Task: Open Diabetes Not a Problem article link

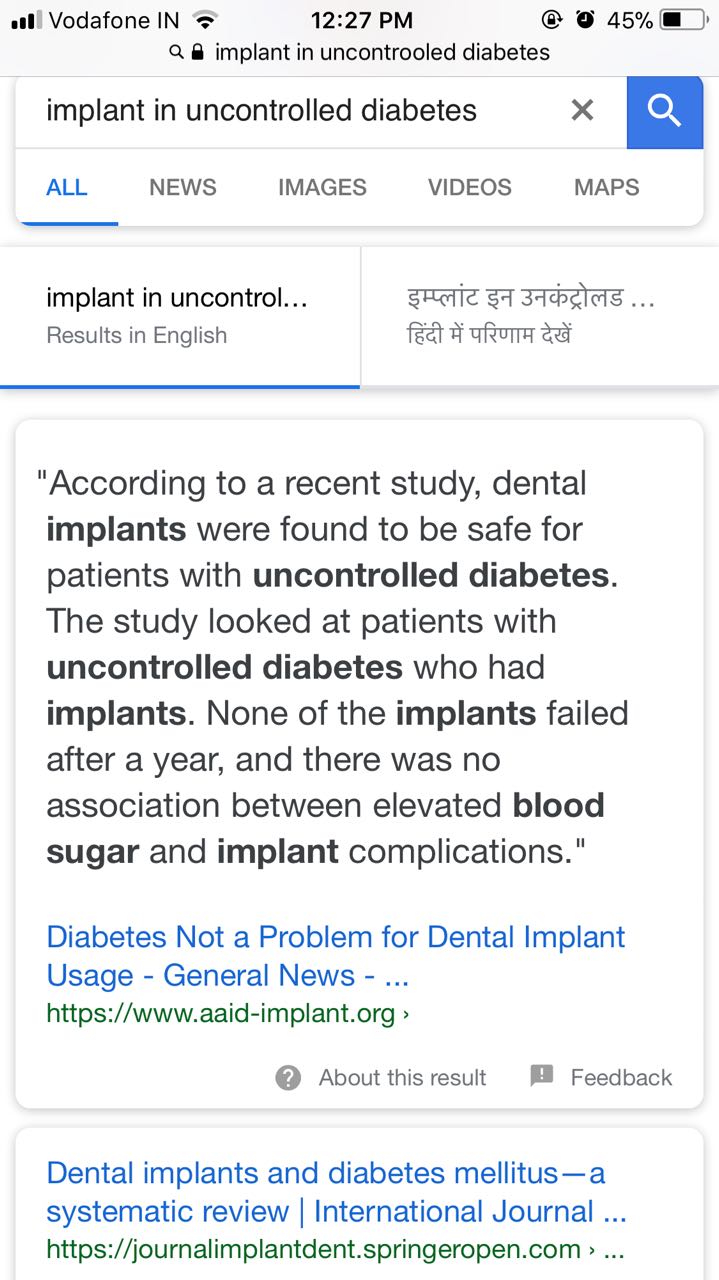Action: (335, 955)
